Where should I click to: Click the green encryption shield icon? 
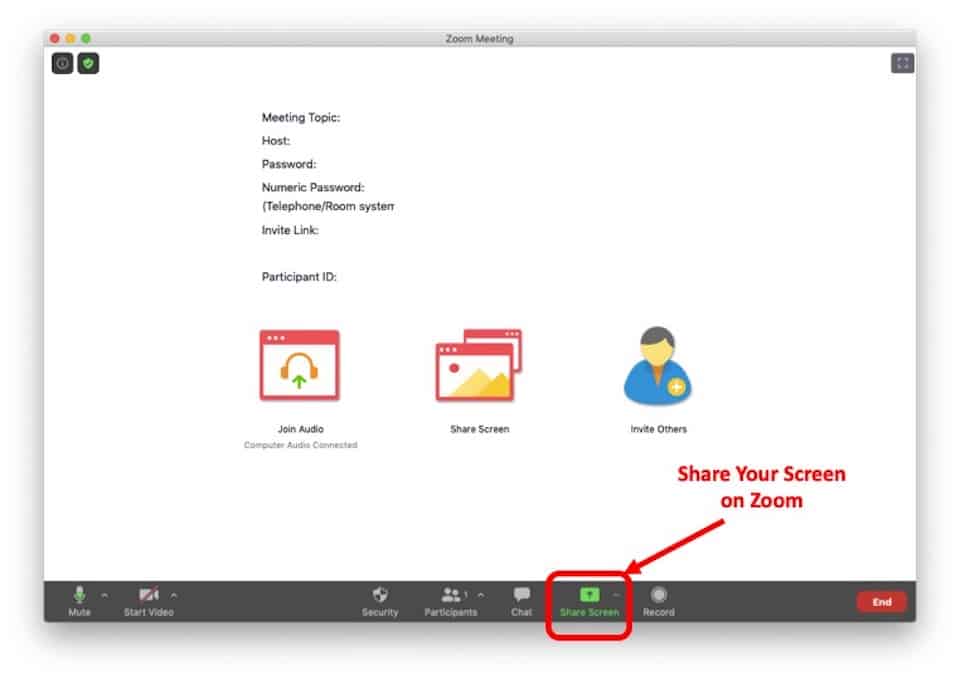[x=88, y=63]
